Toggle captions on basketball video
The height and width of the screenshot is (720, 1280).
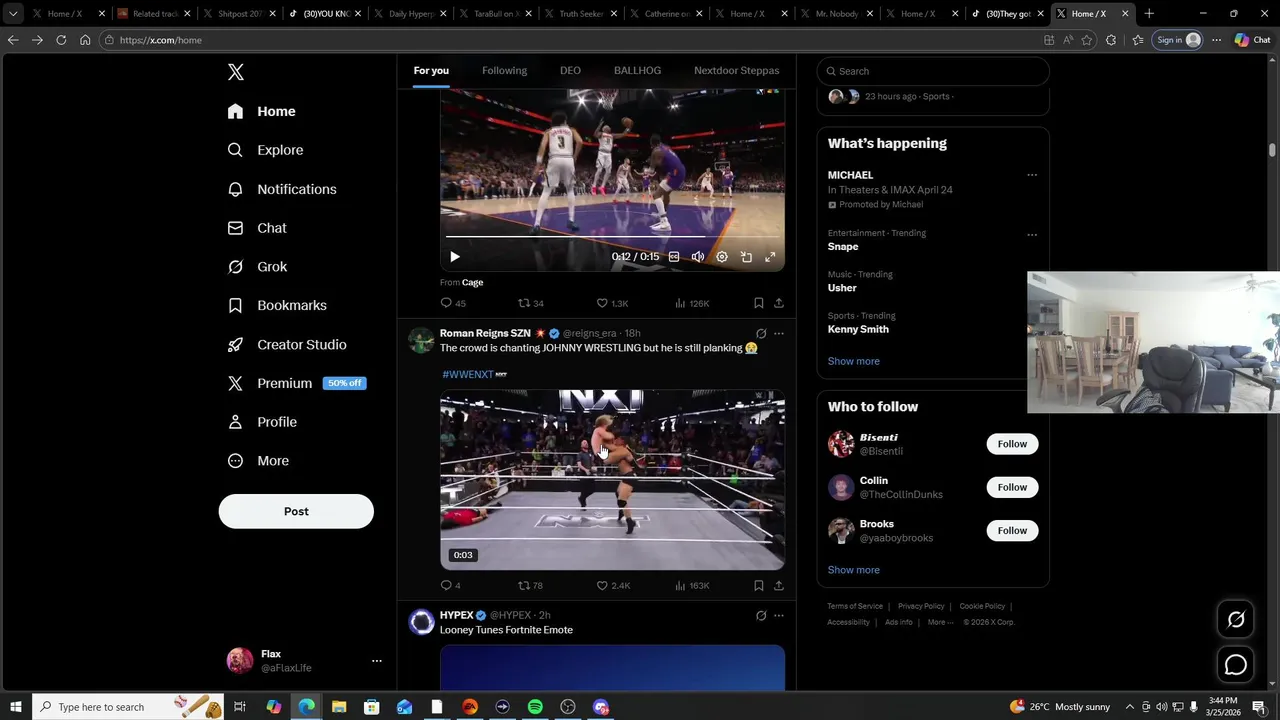pyautogui.click(x=674, y=257)
